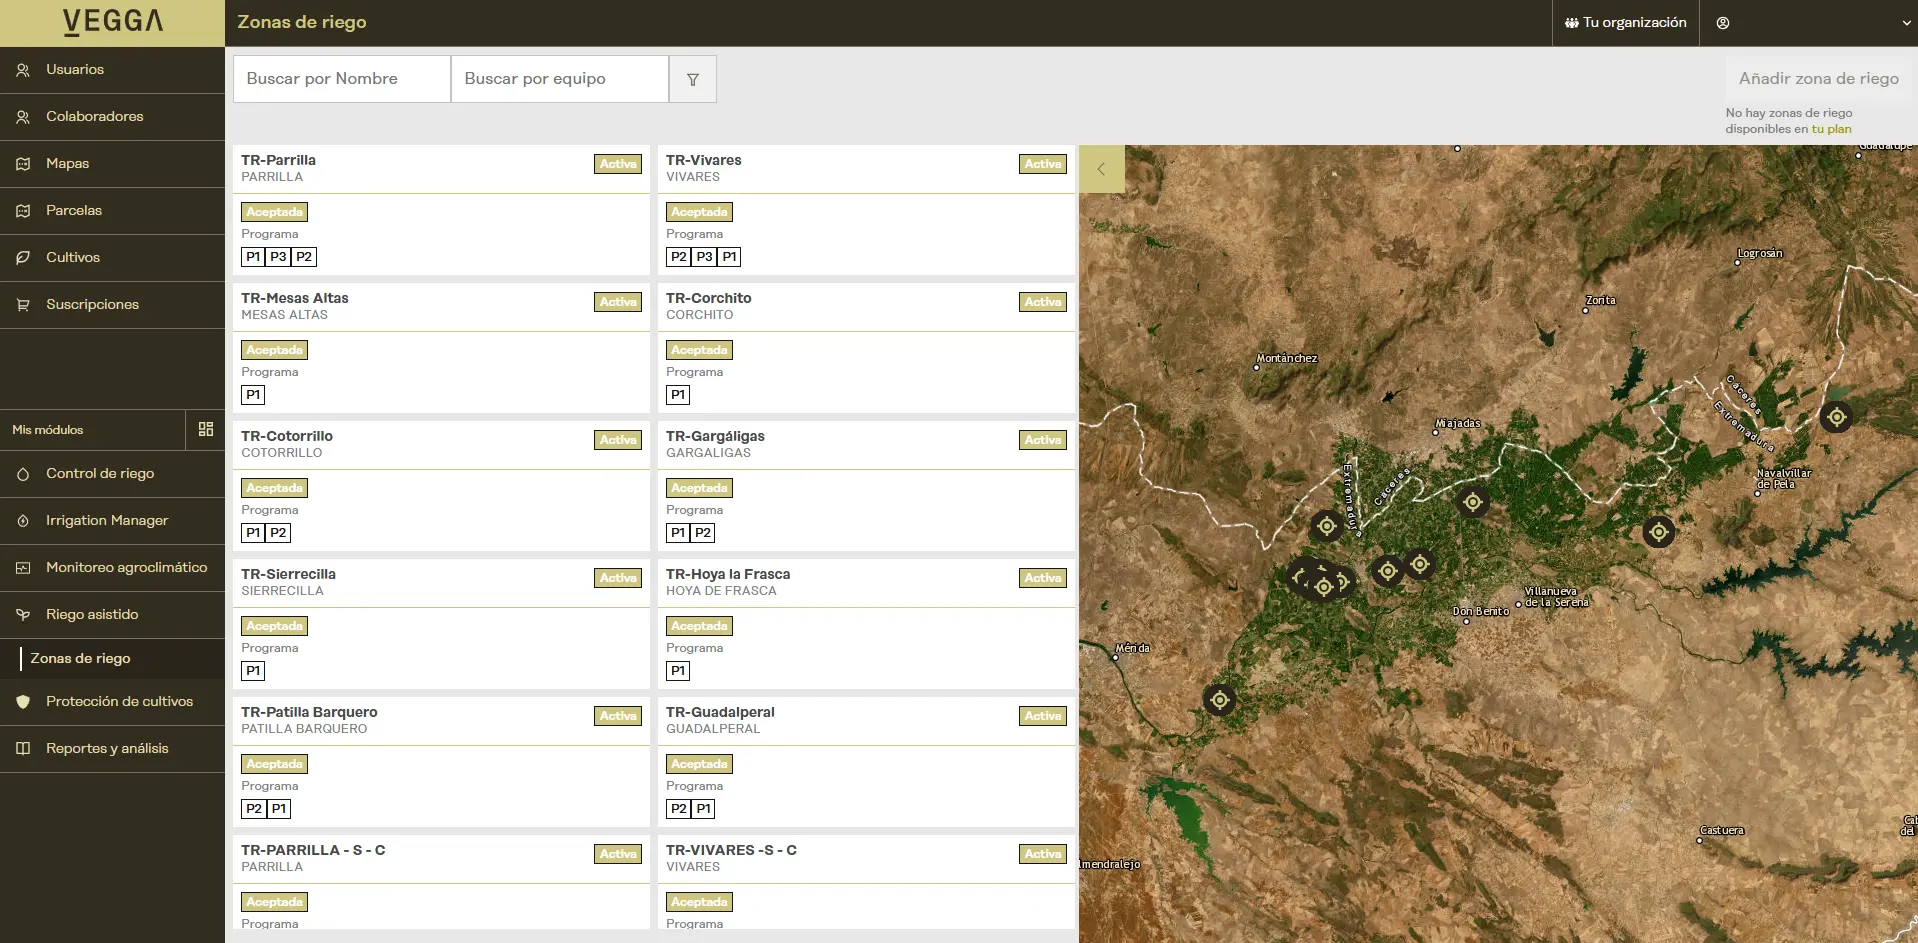Image resolution: width=1918 pixels, height=943 pixels.
Task: Follow the 'tu plan' link
Action: click(1831, 129)
